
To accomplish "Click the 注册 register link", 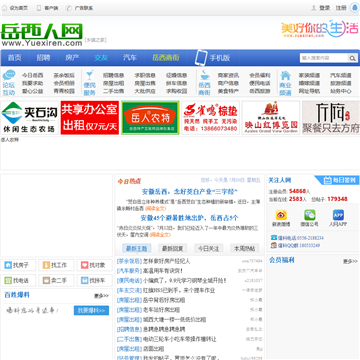I will [341, 8].
